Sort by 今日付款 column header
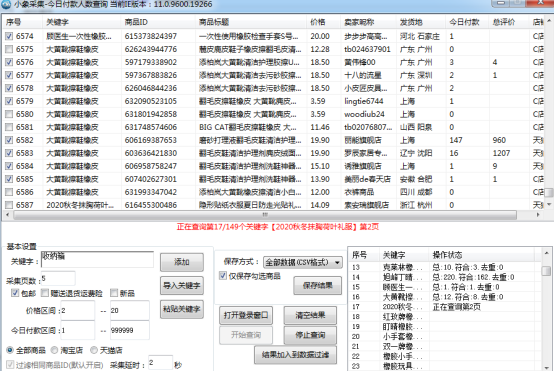This screenshot has width=554, height=371. pos(467,22)
